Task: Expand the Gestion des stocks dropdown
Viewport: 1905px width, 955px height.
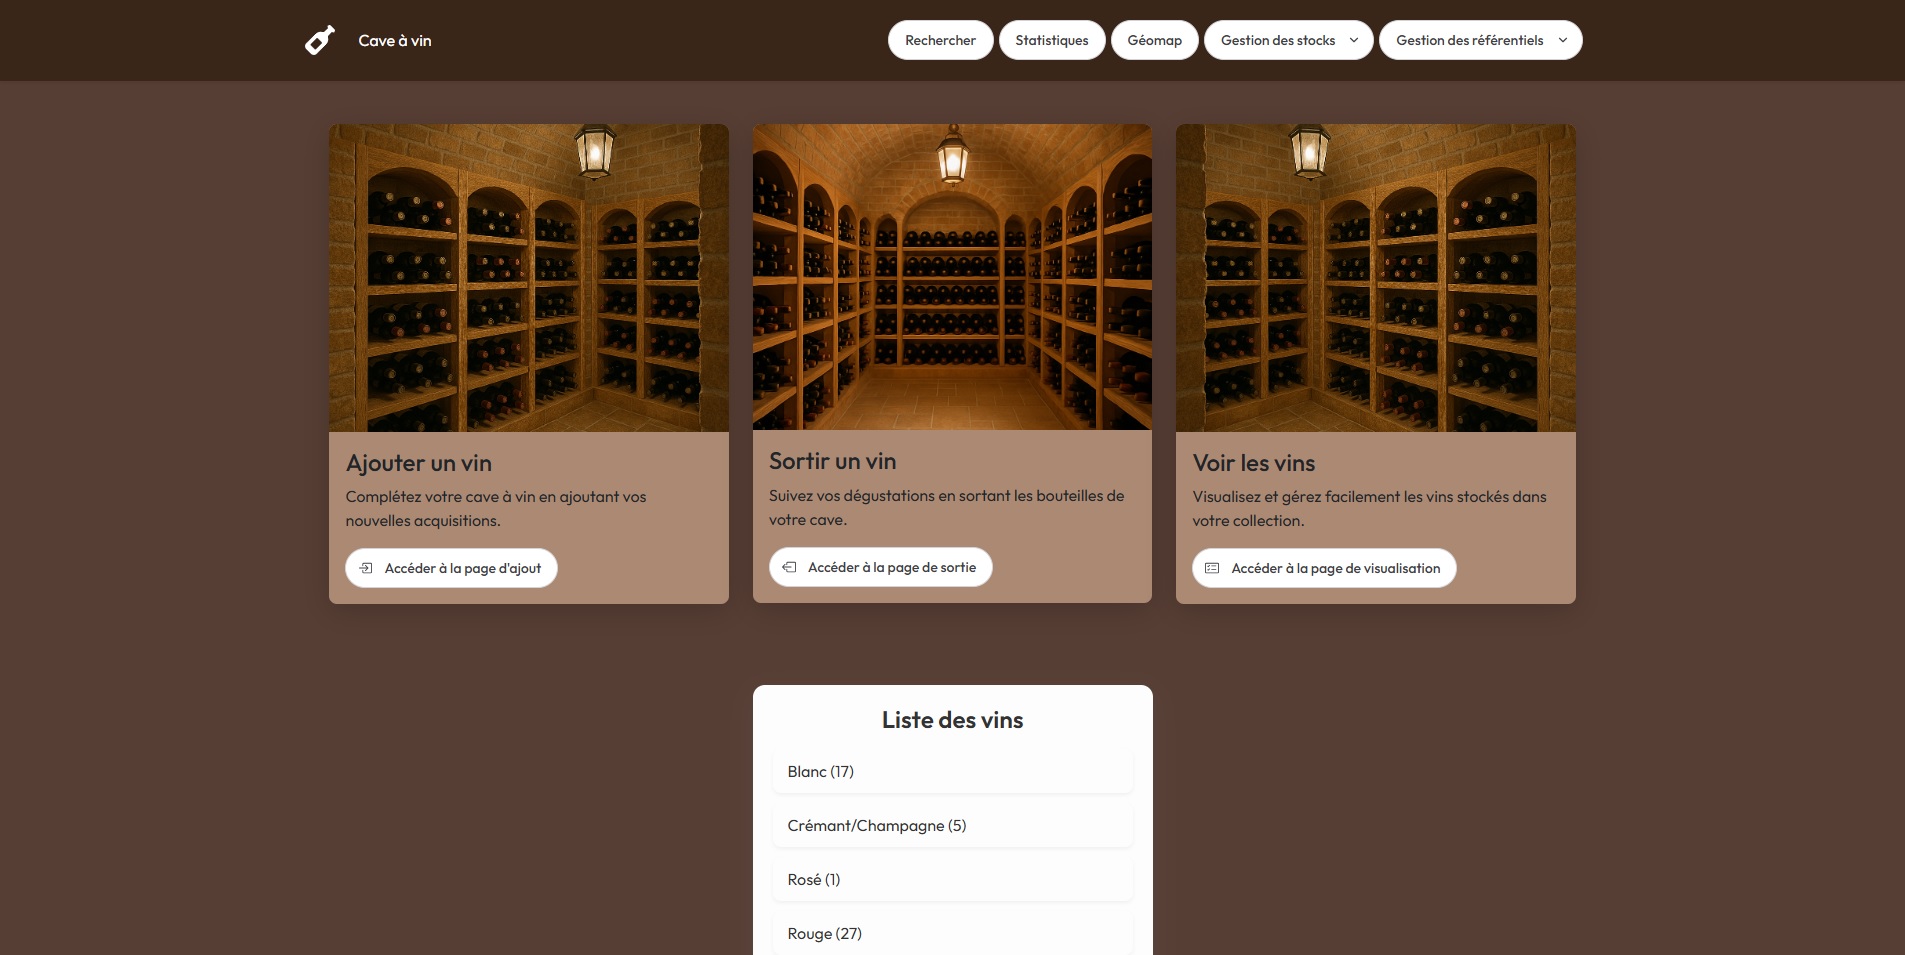Action: (x=1277, y=40)
